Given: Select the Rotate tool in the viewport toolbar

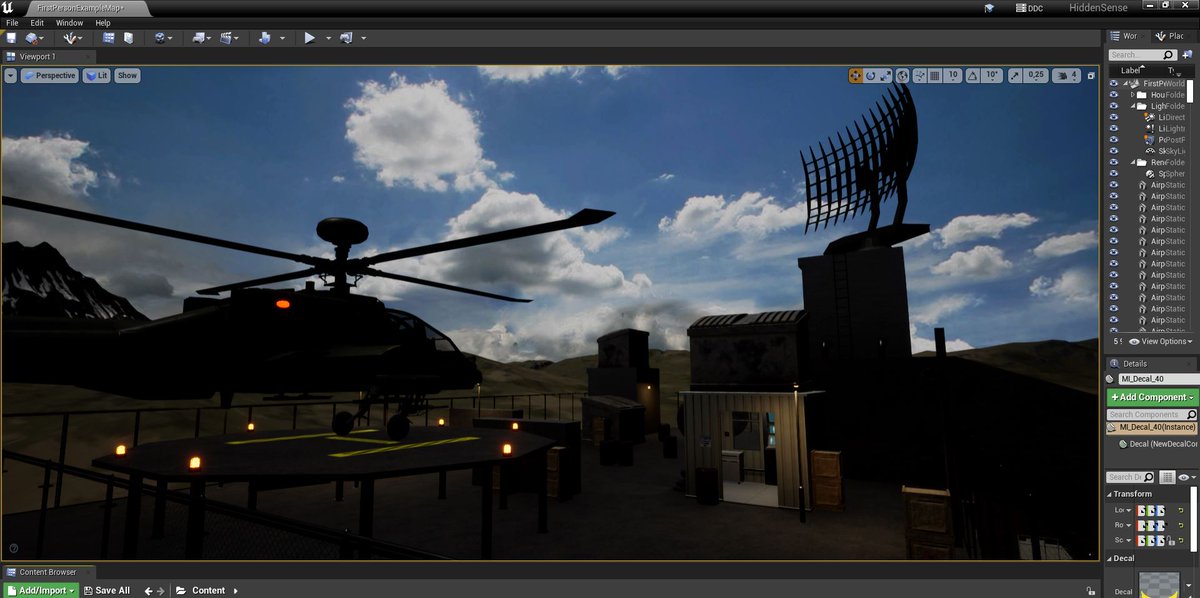Looking at the screenshot, I should click(870, 75).
